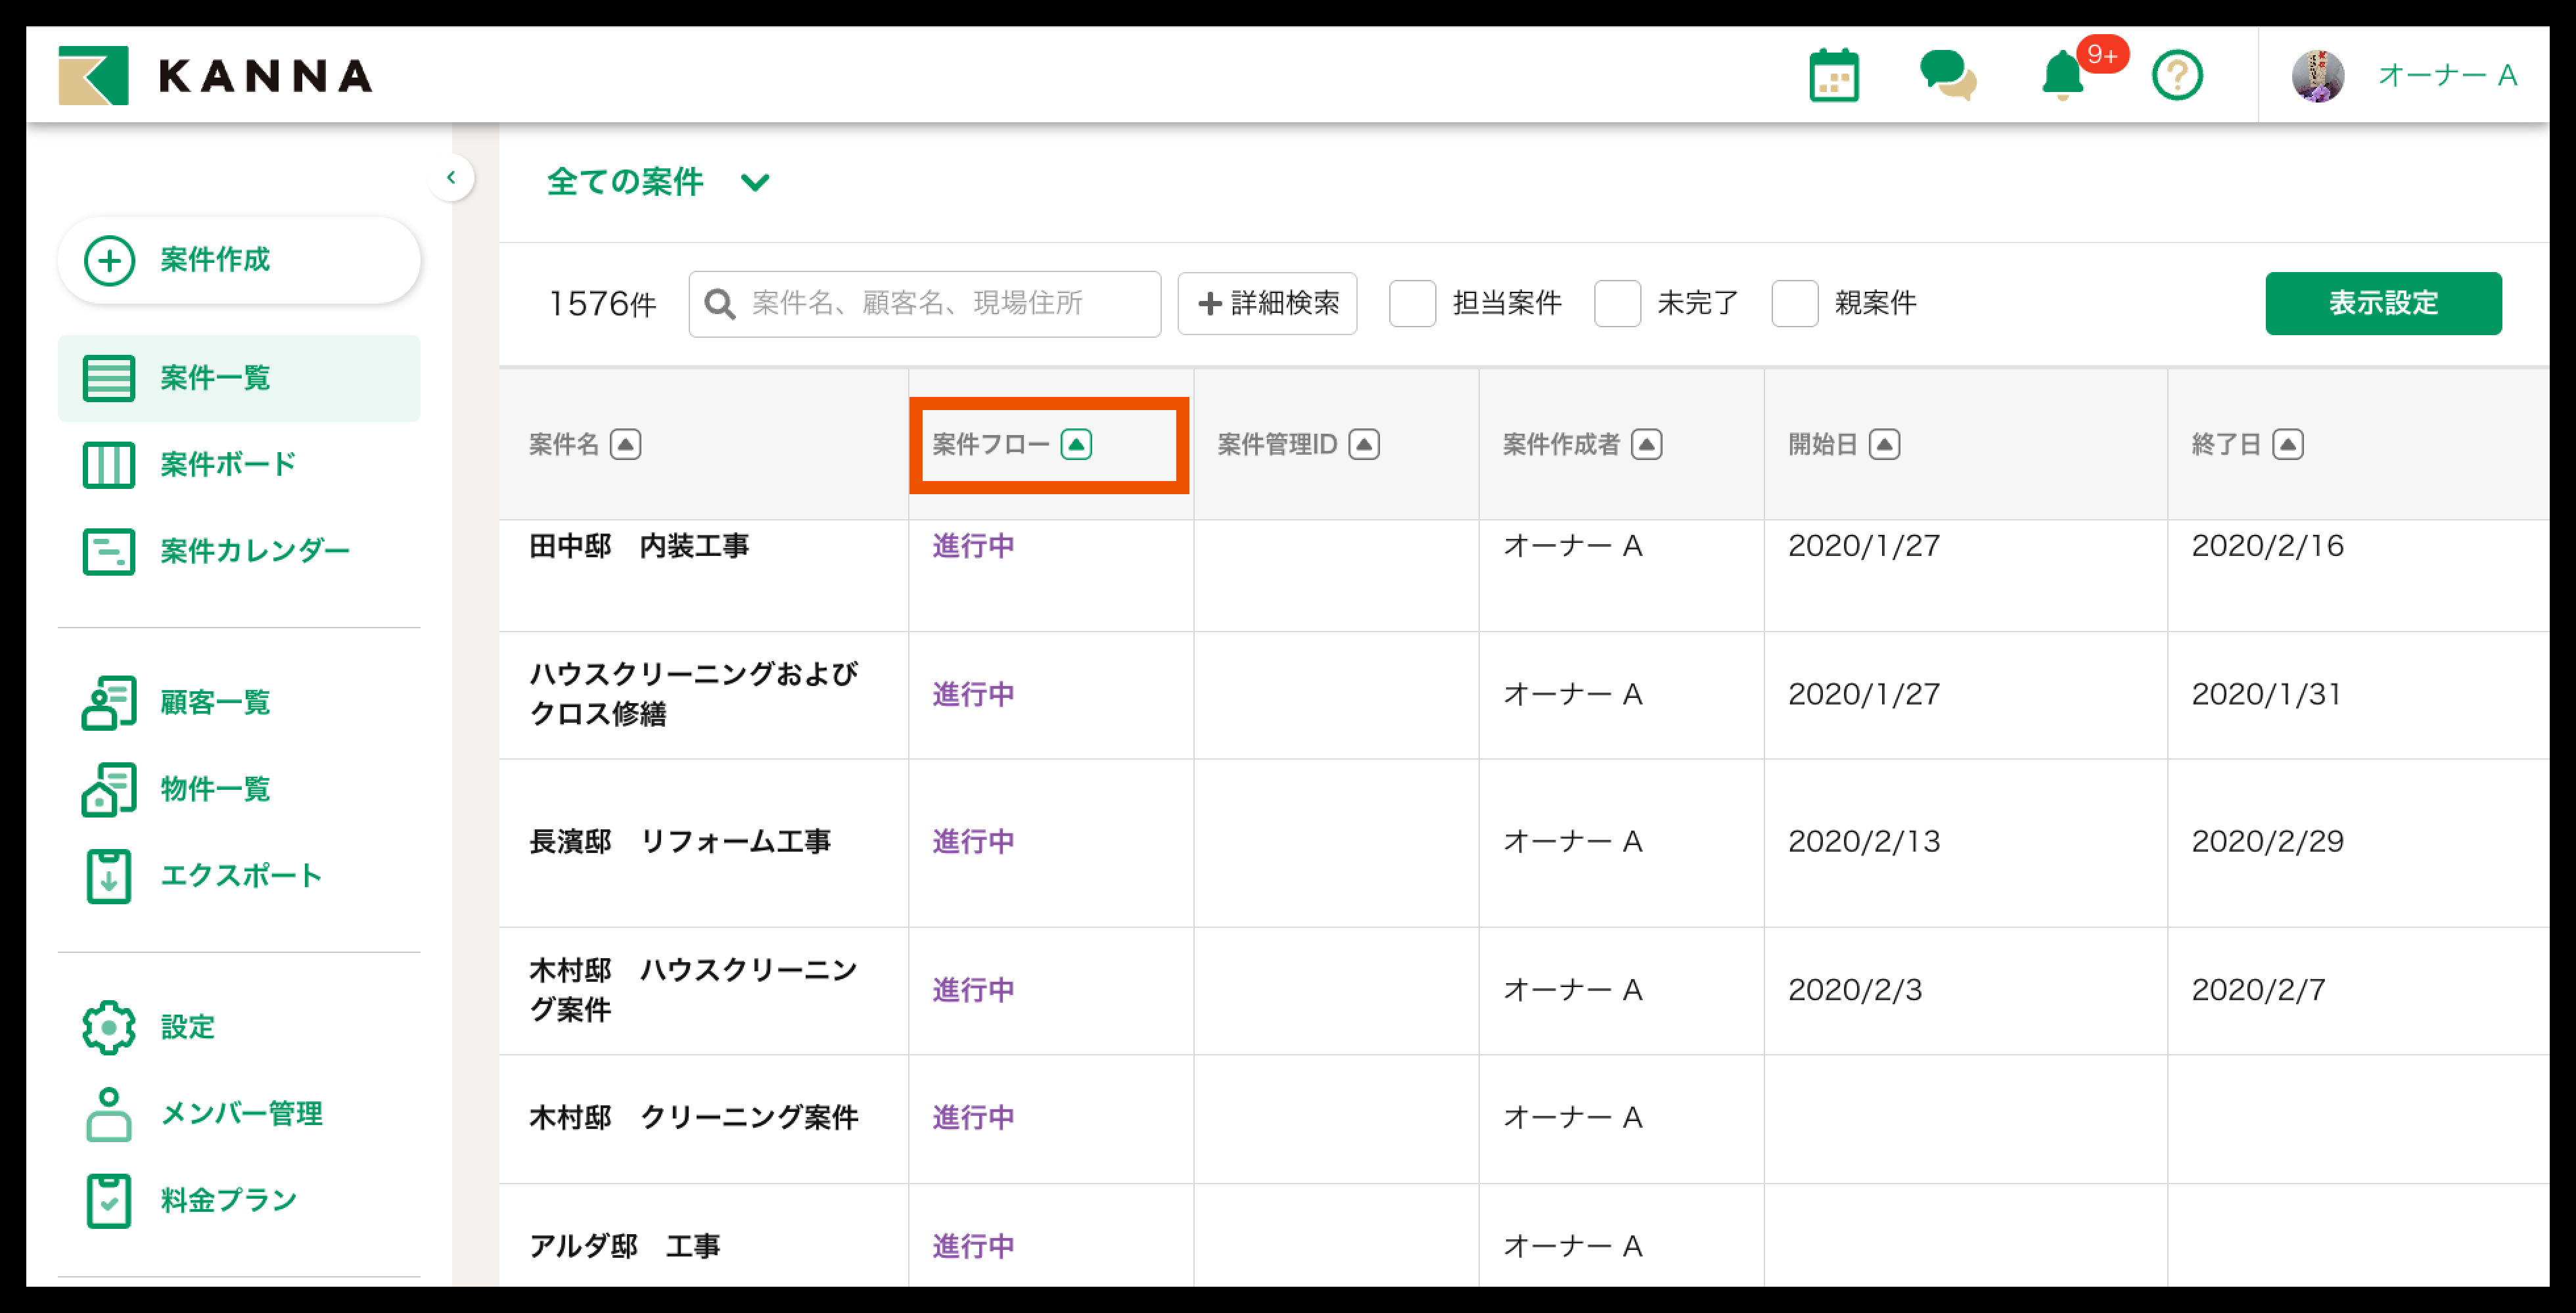Sort by the 開始日 column arrow
The width and height of the screenshot is (2576, 1313).
coord(1884,444)
